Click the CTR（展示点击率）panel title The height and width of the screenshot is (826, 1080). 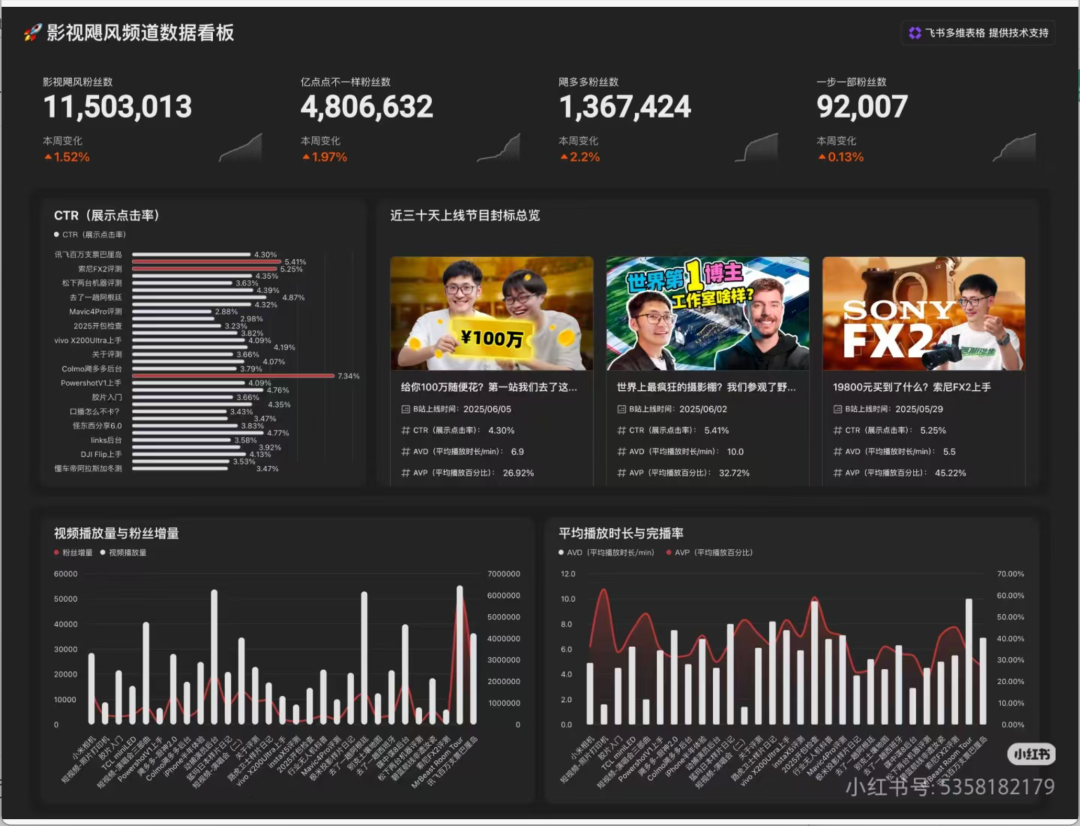pos(107,216)
